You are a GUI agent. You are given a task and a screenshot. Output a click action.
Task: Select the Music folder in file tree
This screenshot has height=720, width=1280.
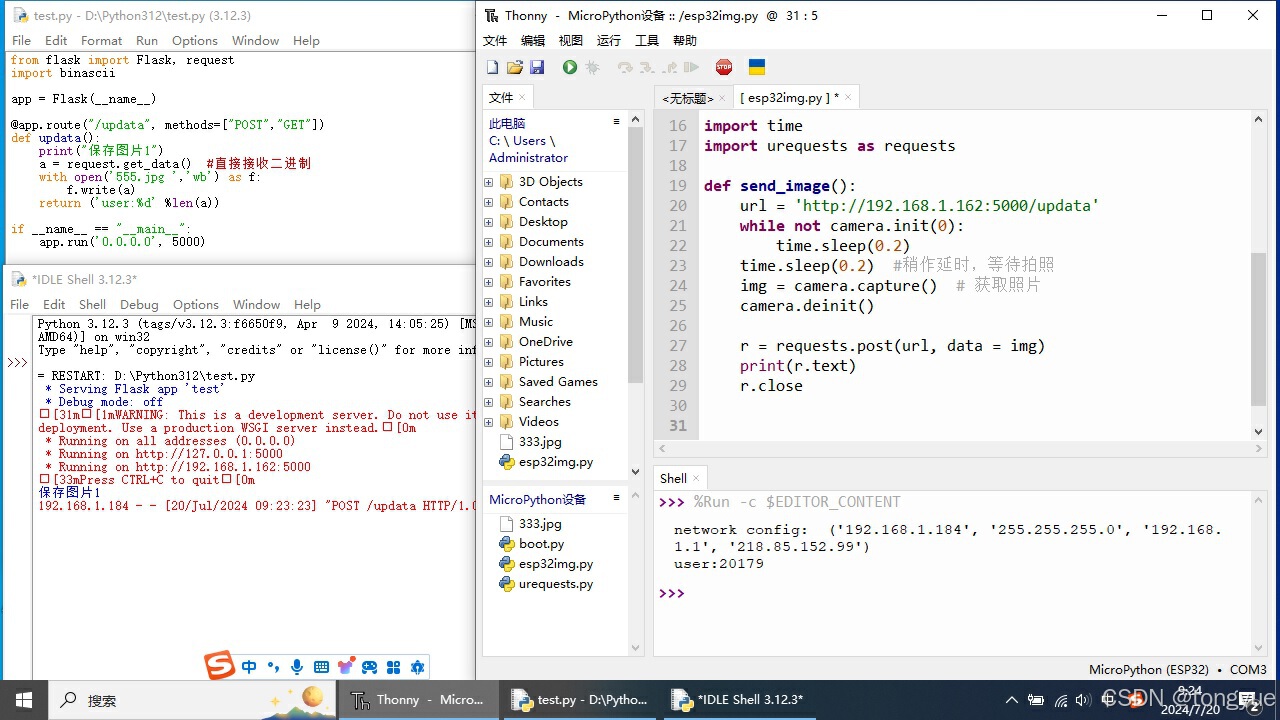point(535,322)
